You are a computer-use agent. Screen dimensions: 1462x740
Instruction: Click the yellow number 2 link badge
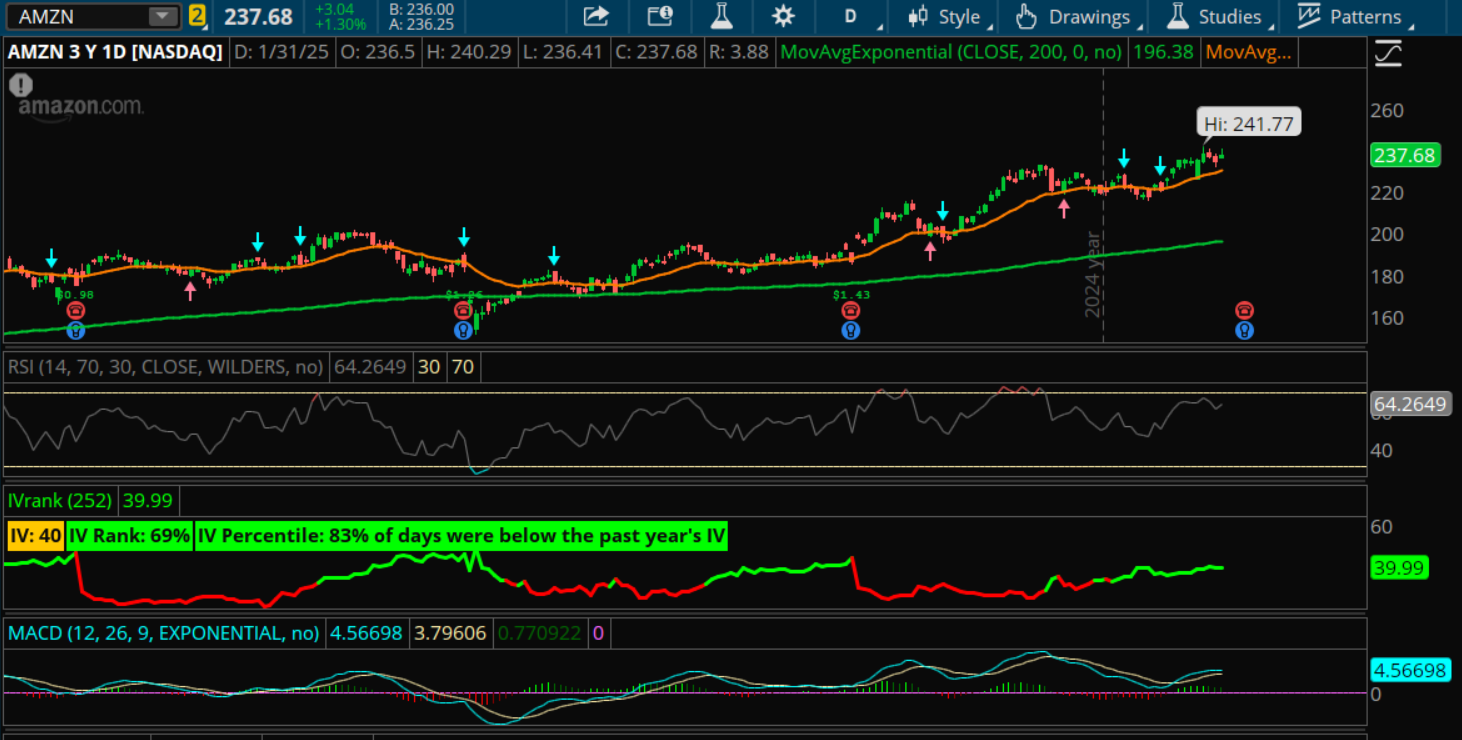(x=197, y=16)
